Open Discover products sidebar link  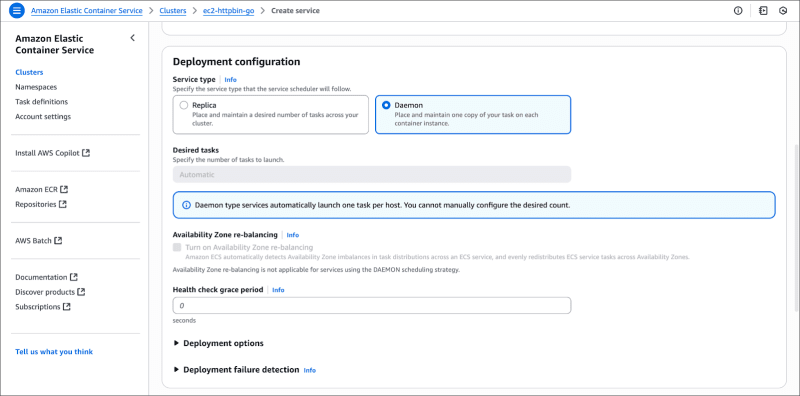pos(45,292)
